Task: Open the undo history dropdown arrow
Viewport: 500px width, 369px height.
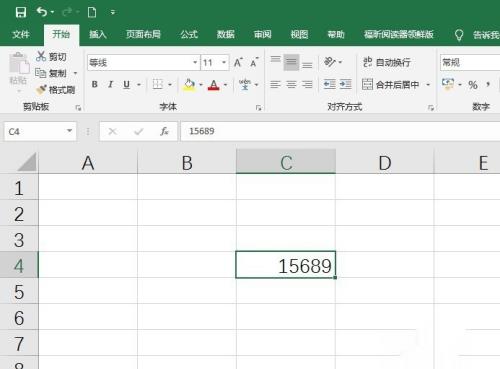Action: pos(53,13)
